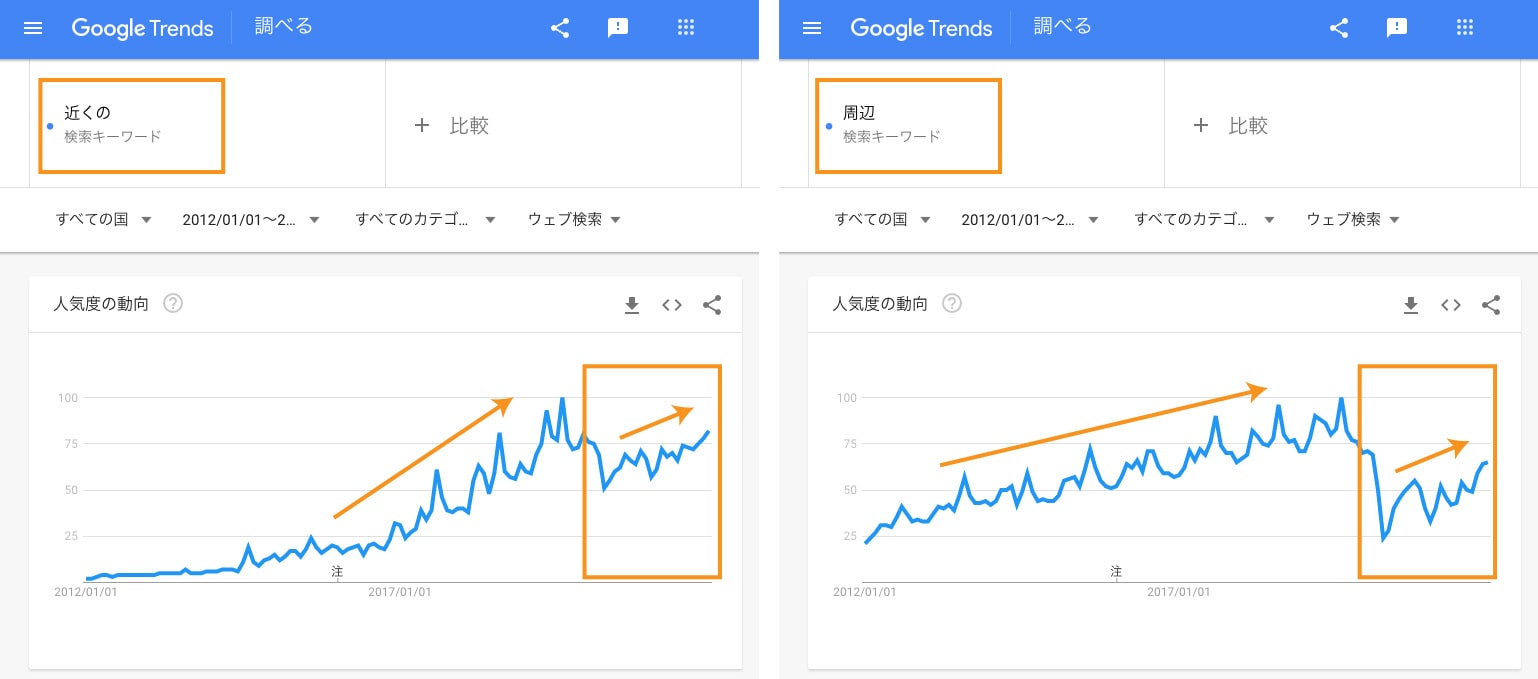Open the Google apps grid in the 周辺 window
1538x679 pixels.
[1465, 28]
